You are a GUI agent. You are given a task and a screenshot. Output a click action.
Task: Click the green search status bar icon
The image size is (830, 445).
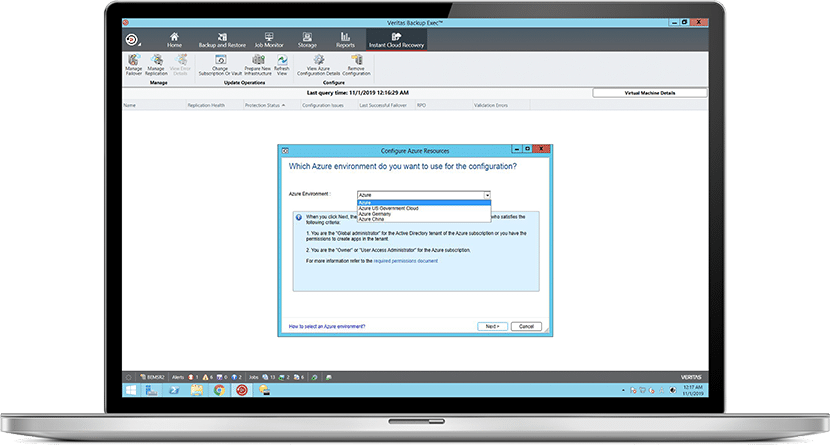(314, 377)
